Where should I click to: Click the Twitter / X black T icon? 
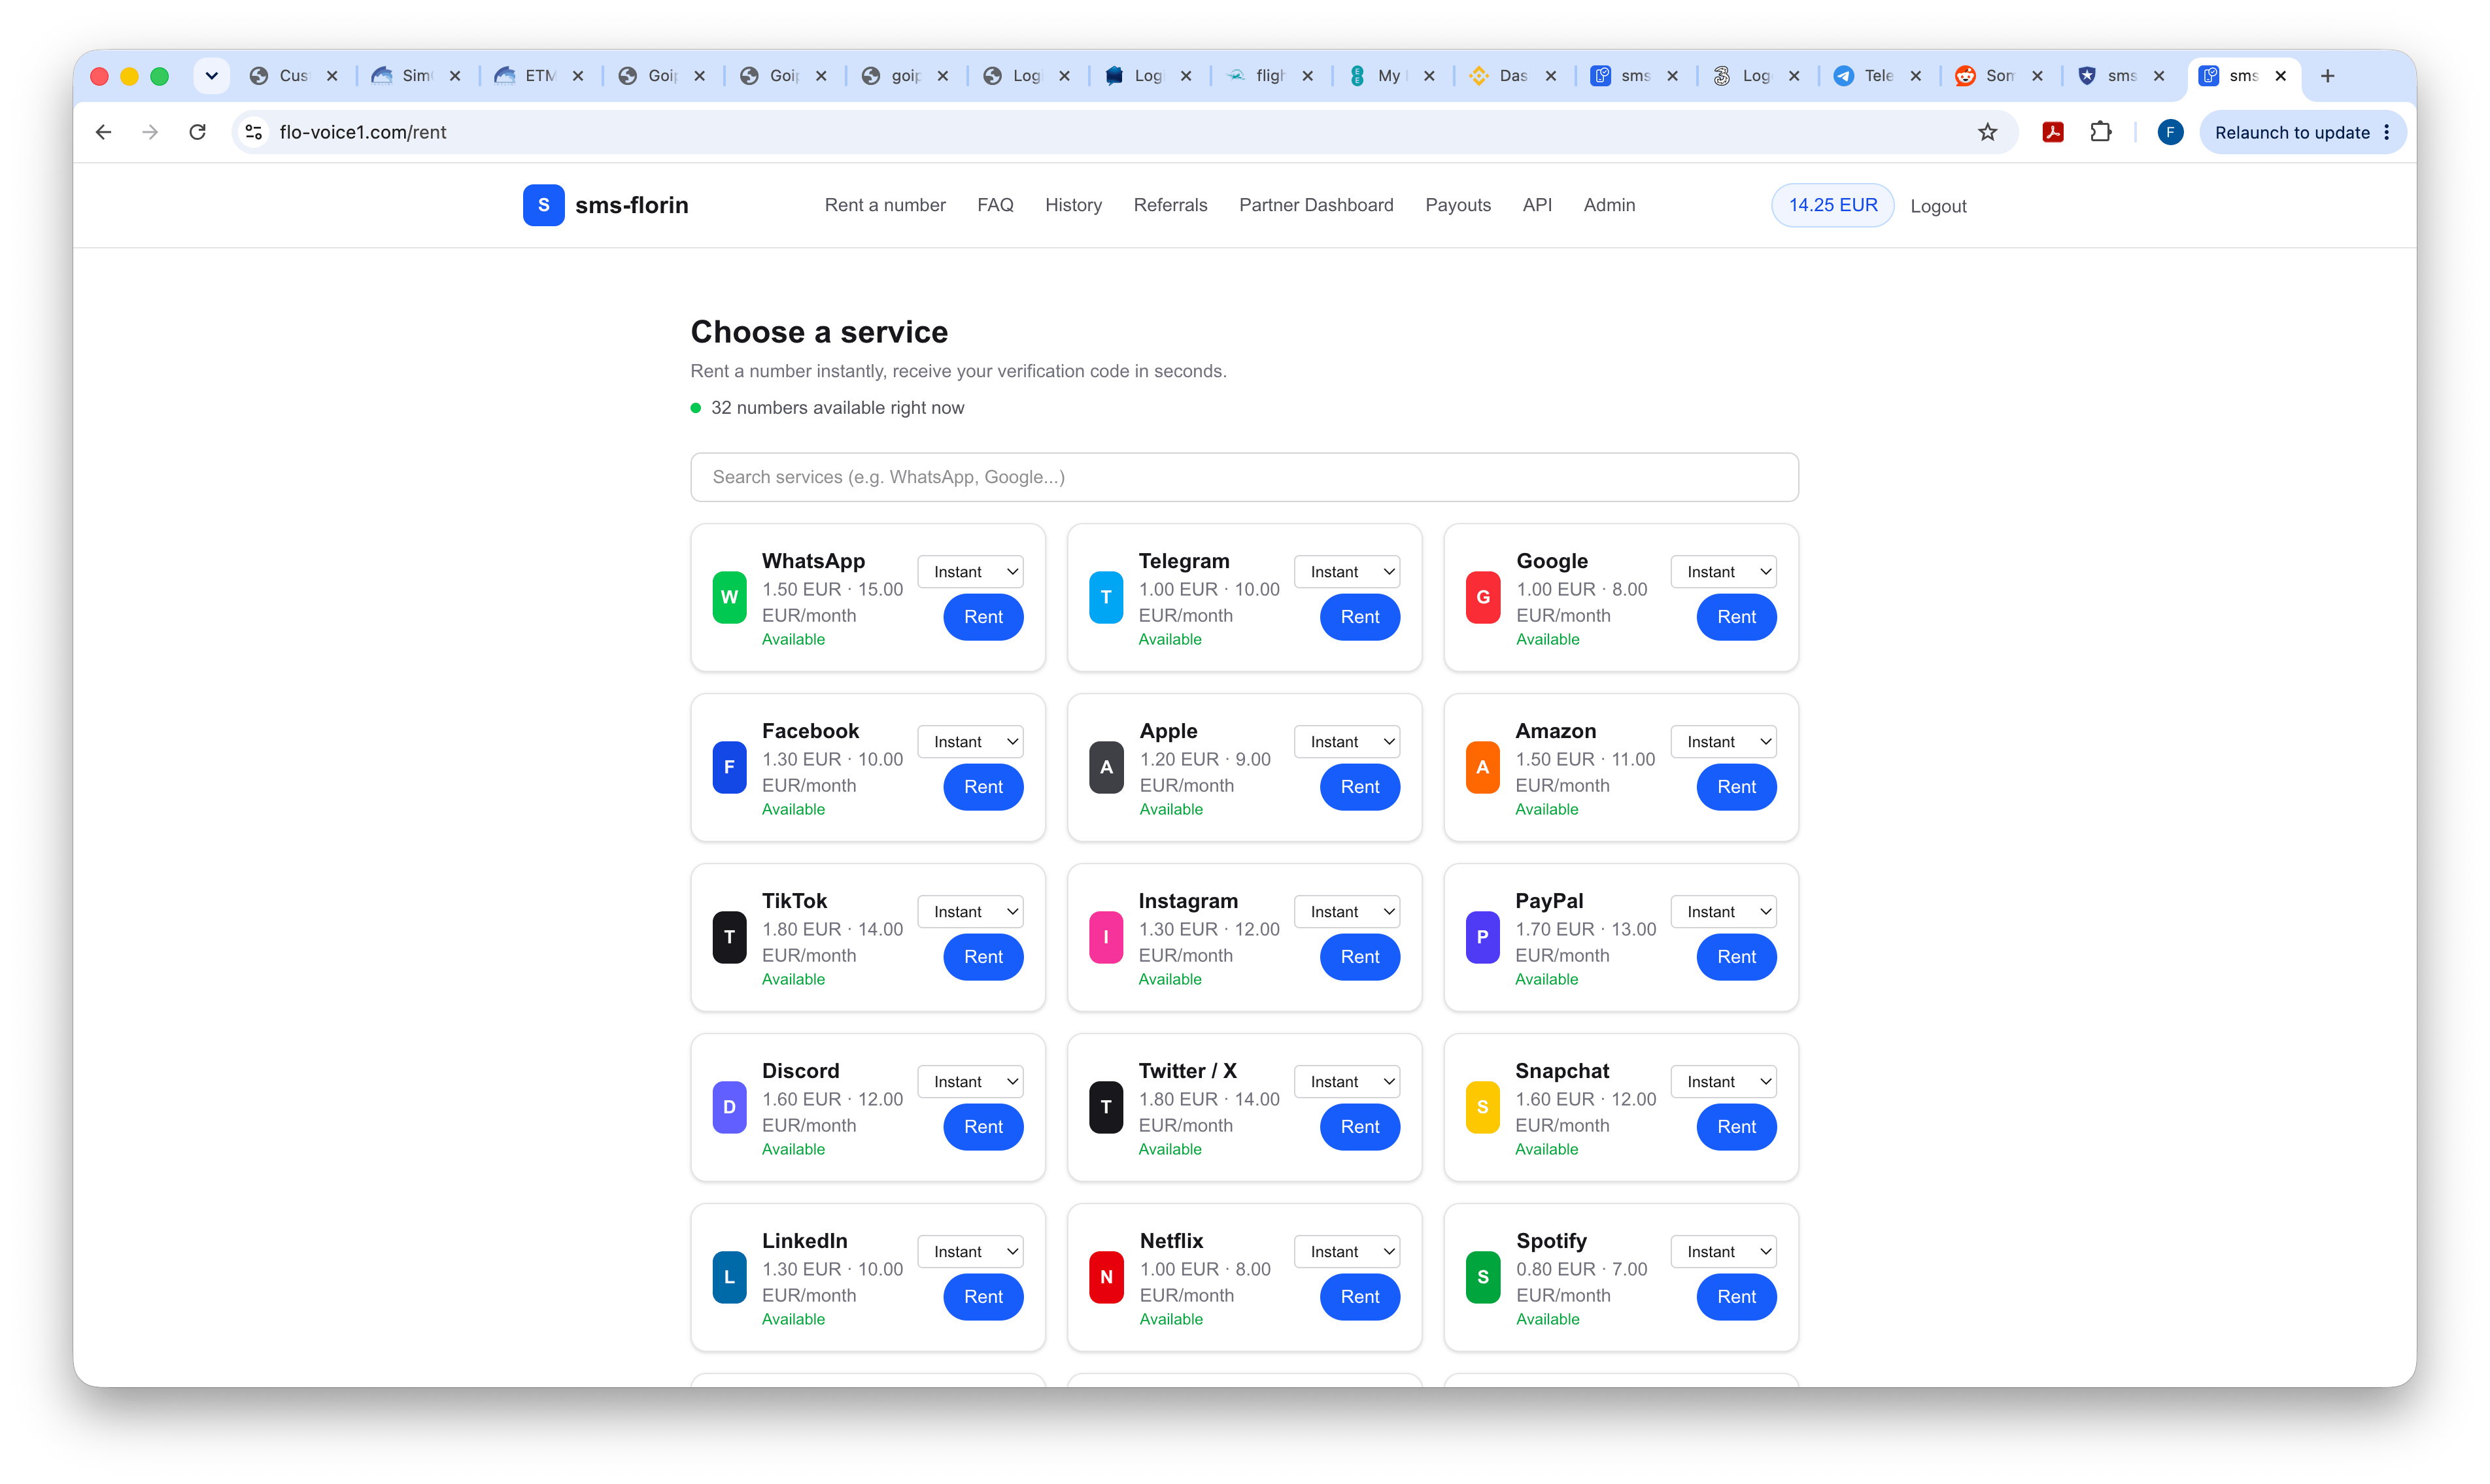[1106, 1107]
